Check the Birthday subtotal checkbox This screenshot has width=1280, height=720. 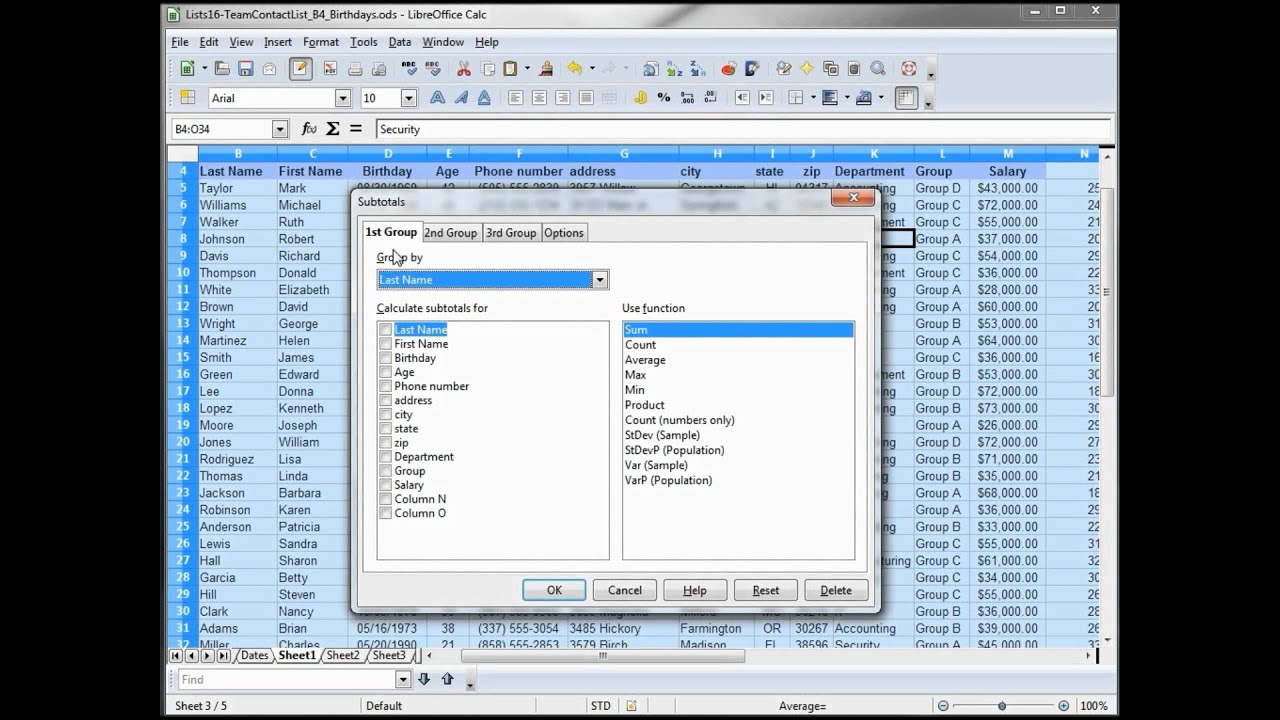pyautogui.click(x=386, y=358)
